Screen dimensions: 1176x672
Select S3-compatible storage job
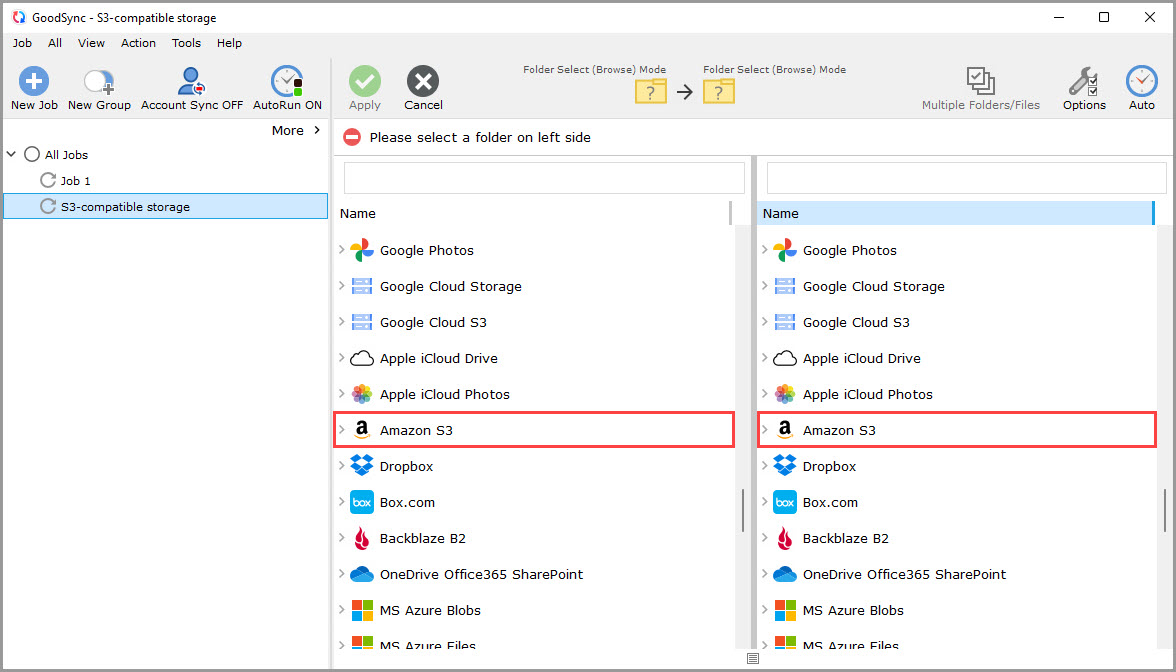coord(166,206)
